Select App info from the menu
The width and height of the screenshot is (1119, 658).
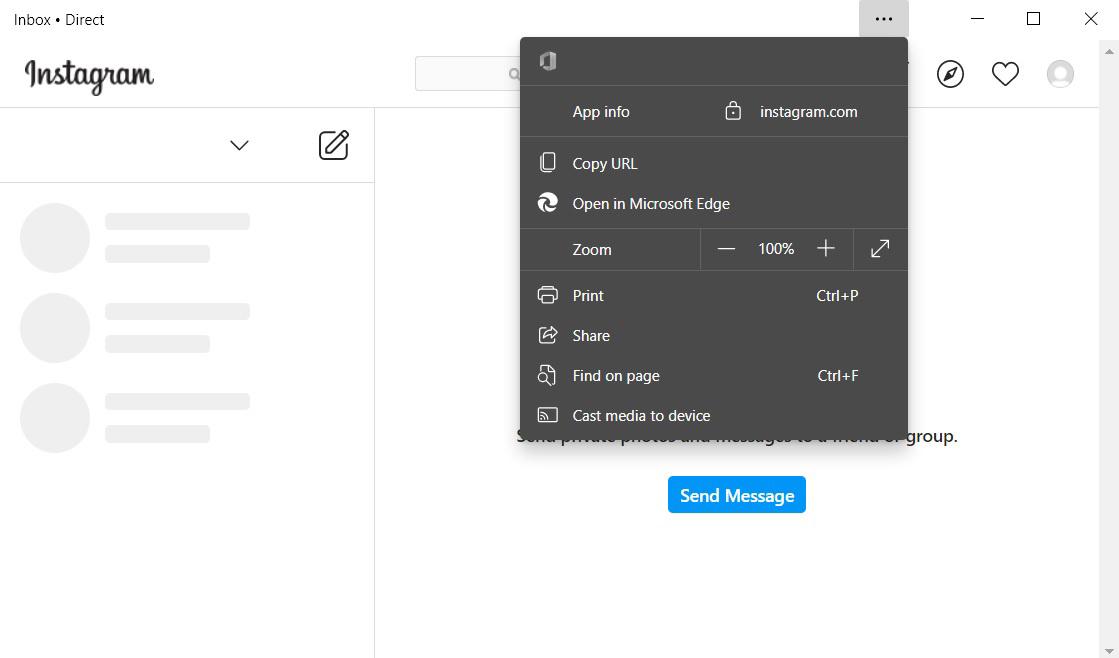tap(600, 111)
